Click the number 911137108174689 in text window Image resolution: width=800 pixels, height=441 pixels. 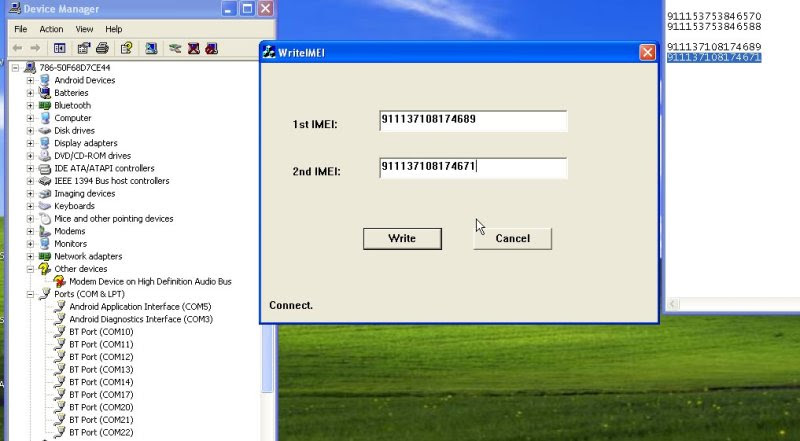click(x=714, y=46)
